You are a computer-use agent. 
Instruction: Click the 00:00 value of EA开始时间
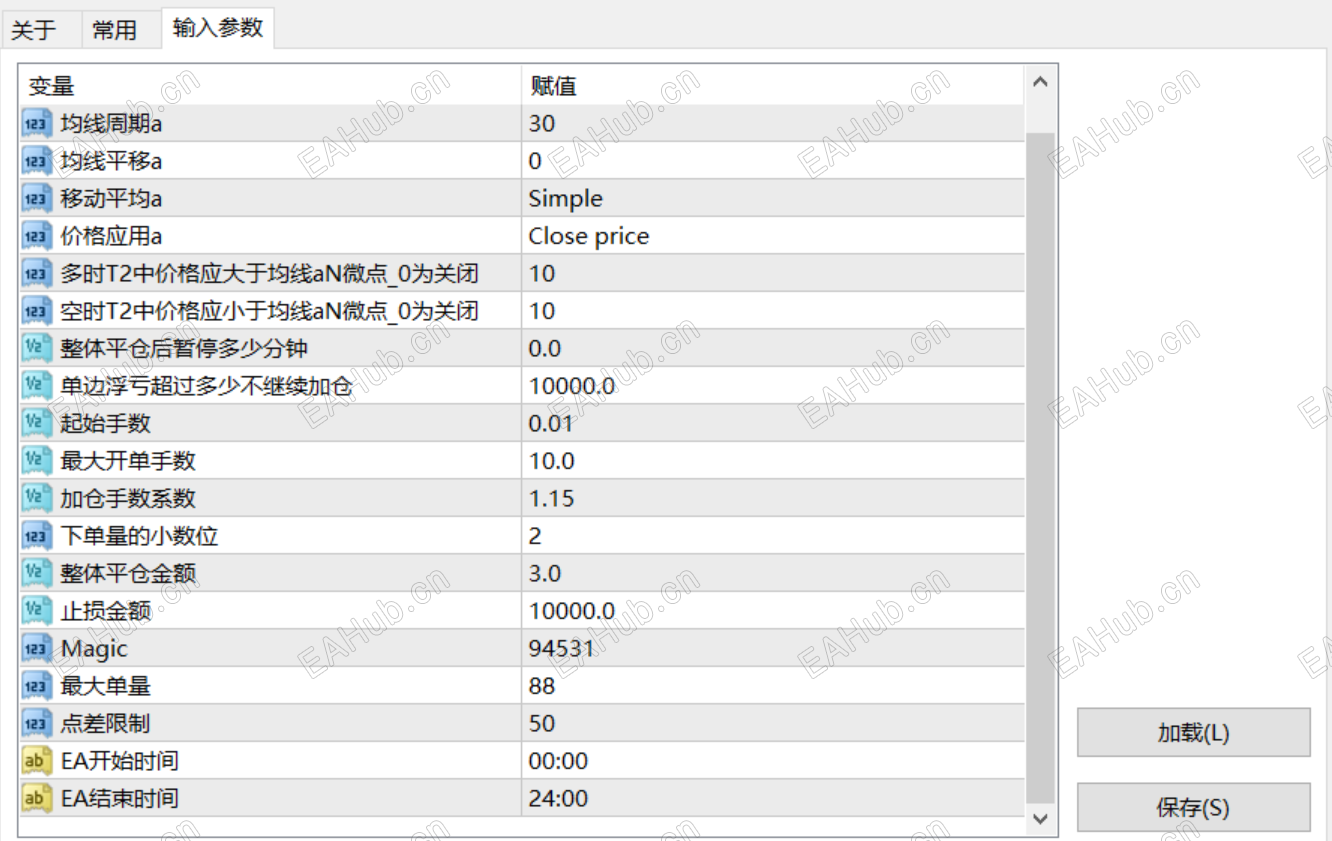tap(700, 760)
